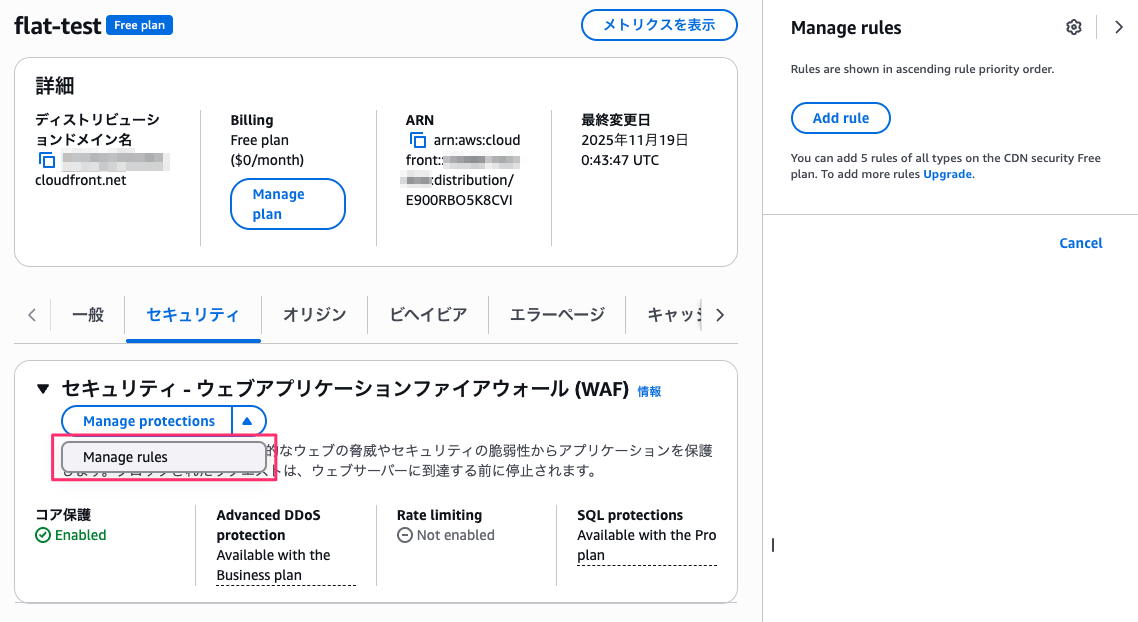
Task: Toggle the Manage protections dropdown arrow
Action: (x=248, y=421)
